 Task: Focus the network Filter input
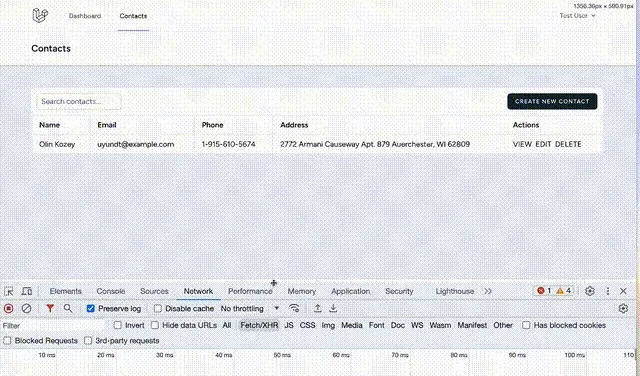pyautogui.click(x=53, y=325)
